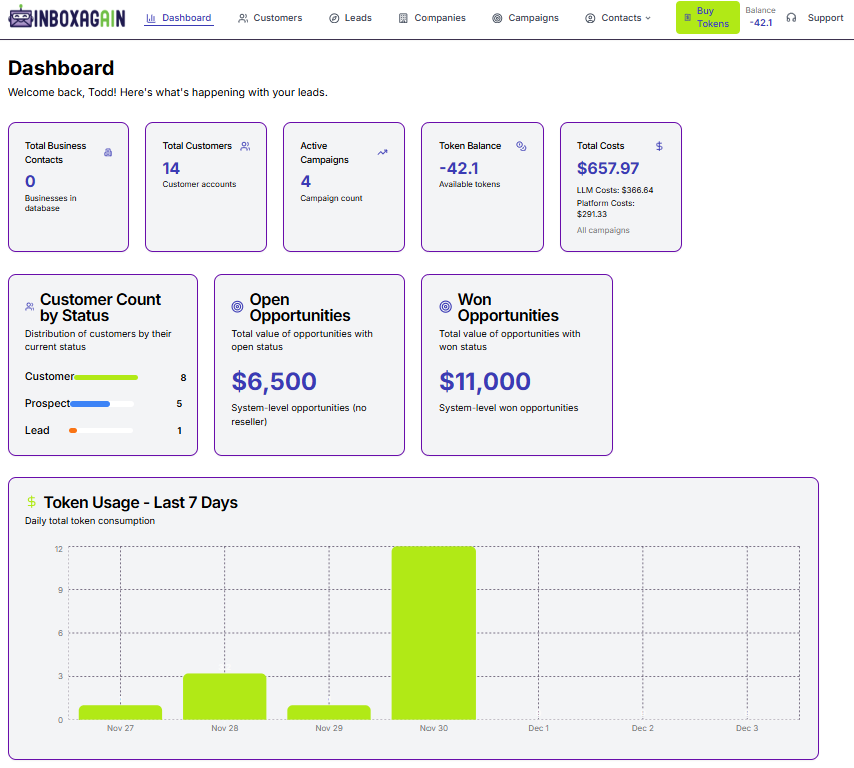Click the Token Usage dollar sign icon

click(32, 502)
